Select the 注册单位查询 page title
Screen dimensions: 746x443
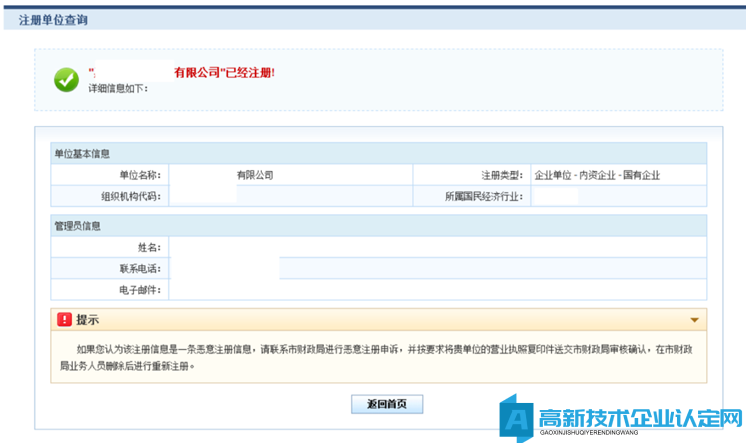pos(53,20)
